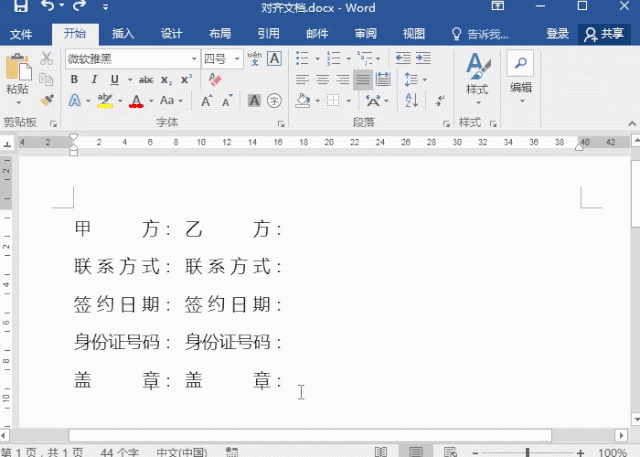Expand the 粘贴 options dropdown
The image size is (640, 457).
tap(18, 102)
